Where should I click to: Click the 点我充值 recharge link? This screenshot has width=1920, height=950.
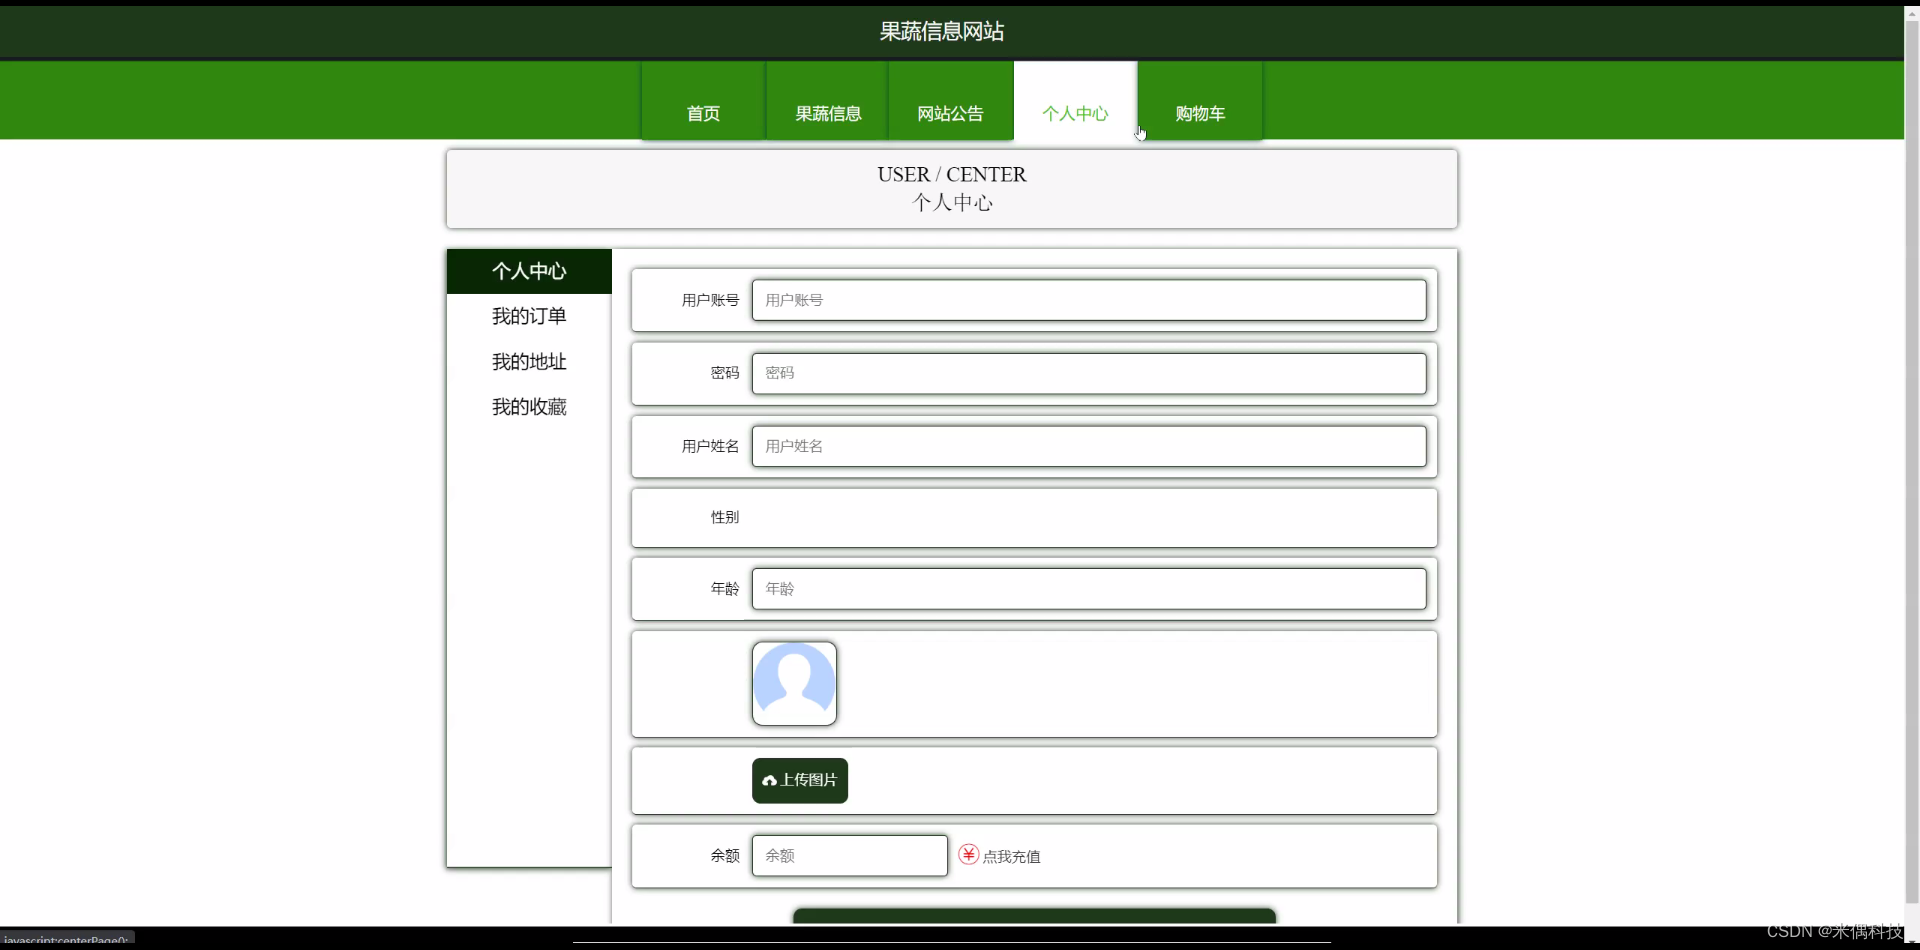click(x=1012, y=856)
